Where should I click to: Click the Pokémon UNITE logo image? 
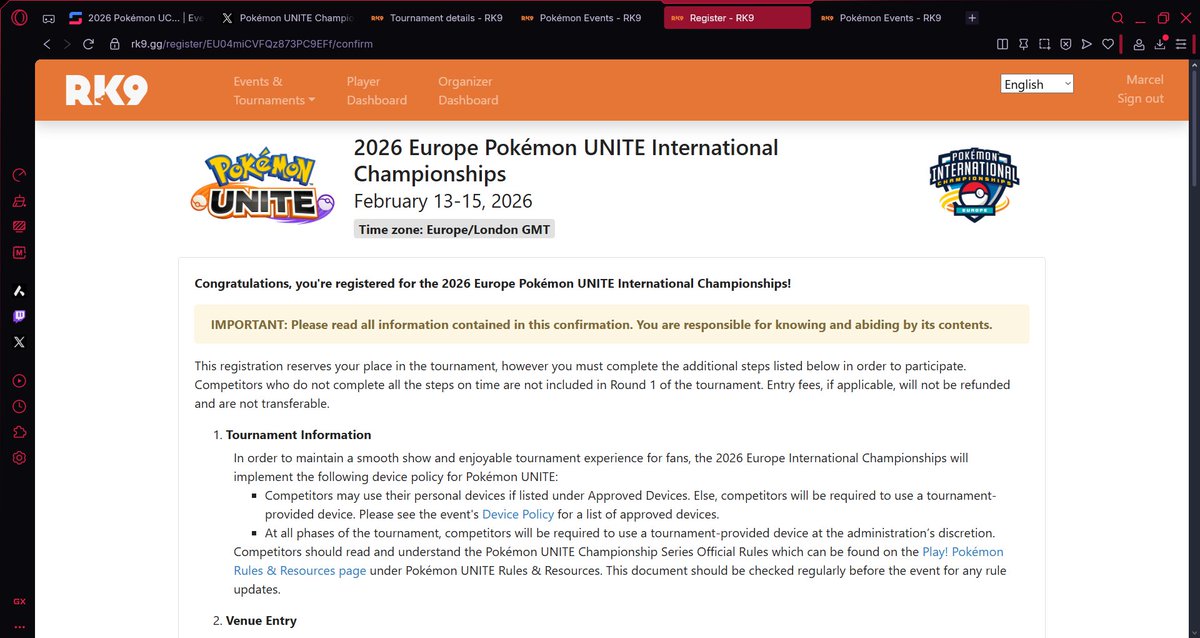tap(262, 188)
